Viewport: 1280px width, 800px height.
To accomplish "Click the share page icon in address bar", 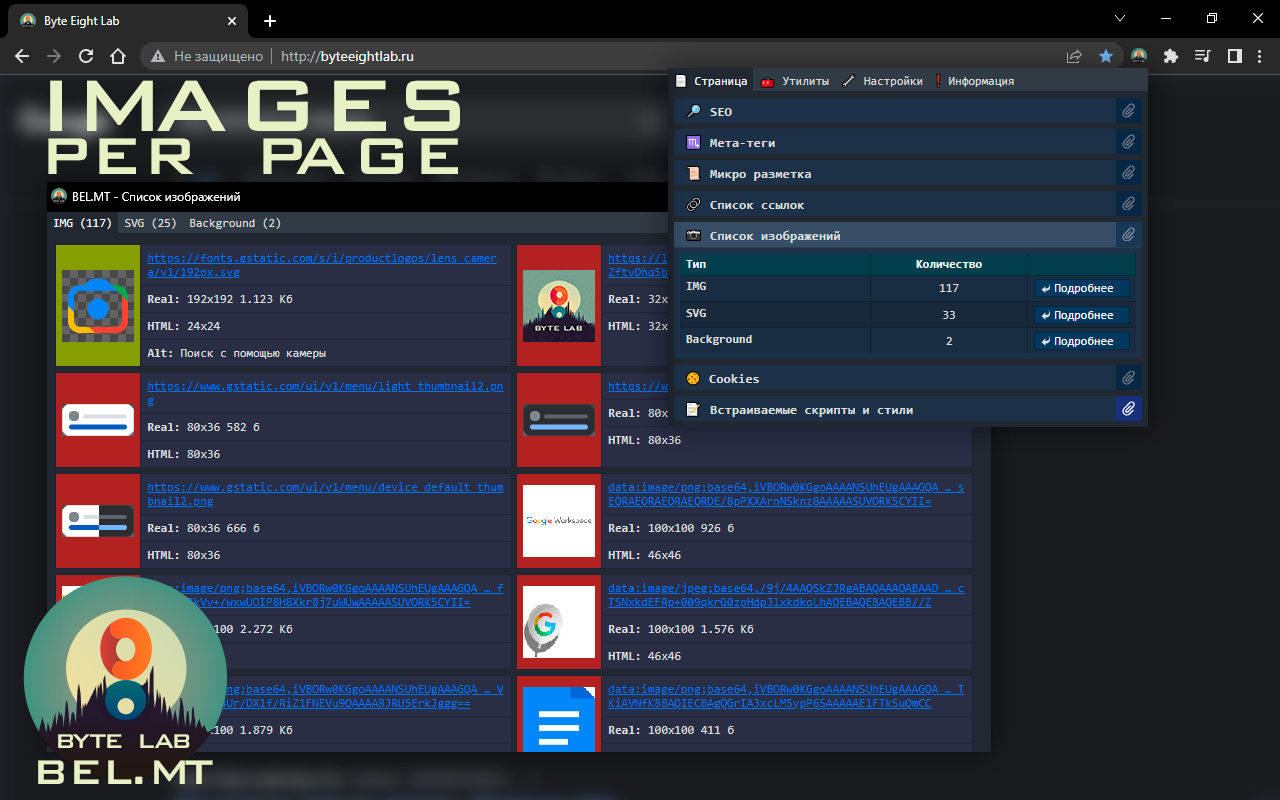I will pos(1074,56).
